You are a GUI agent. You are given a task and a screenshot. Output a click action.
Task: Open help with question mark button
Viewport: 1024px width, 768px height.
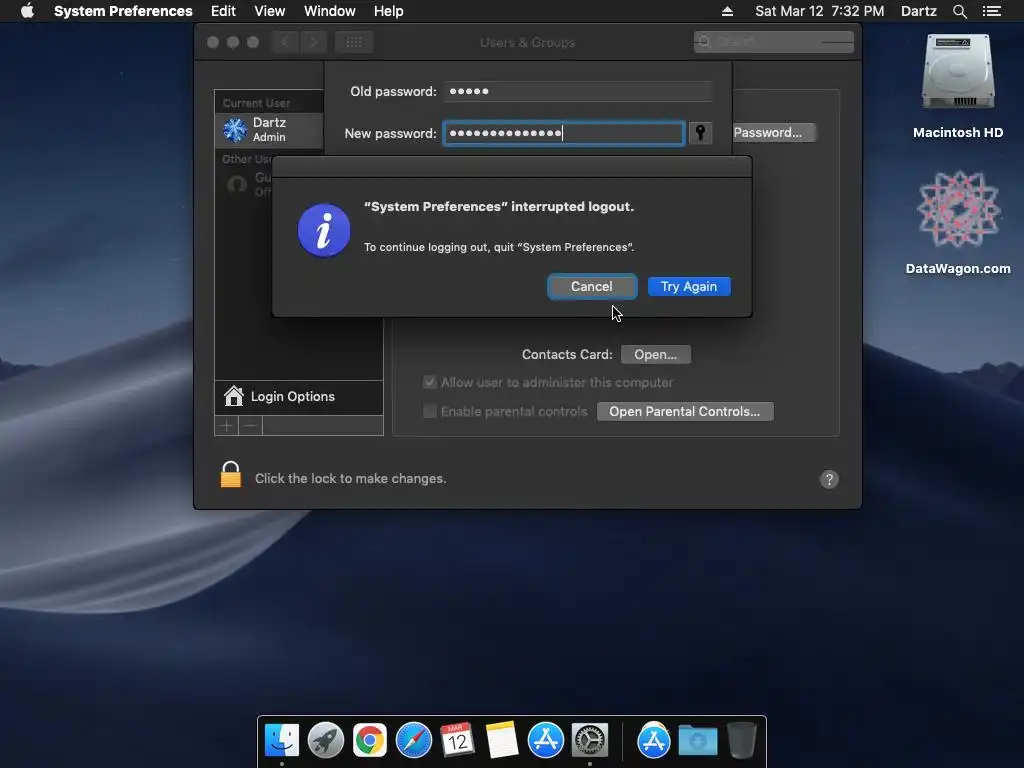829,479
